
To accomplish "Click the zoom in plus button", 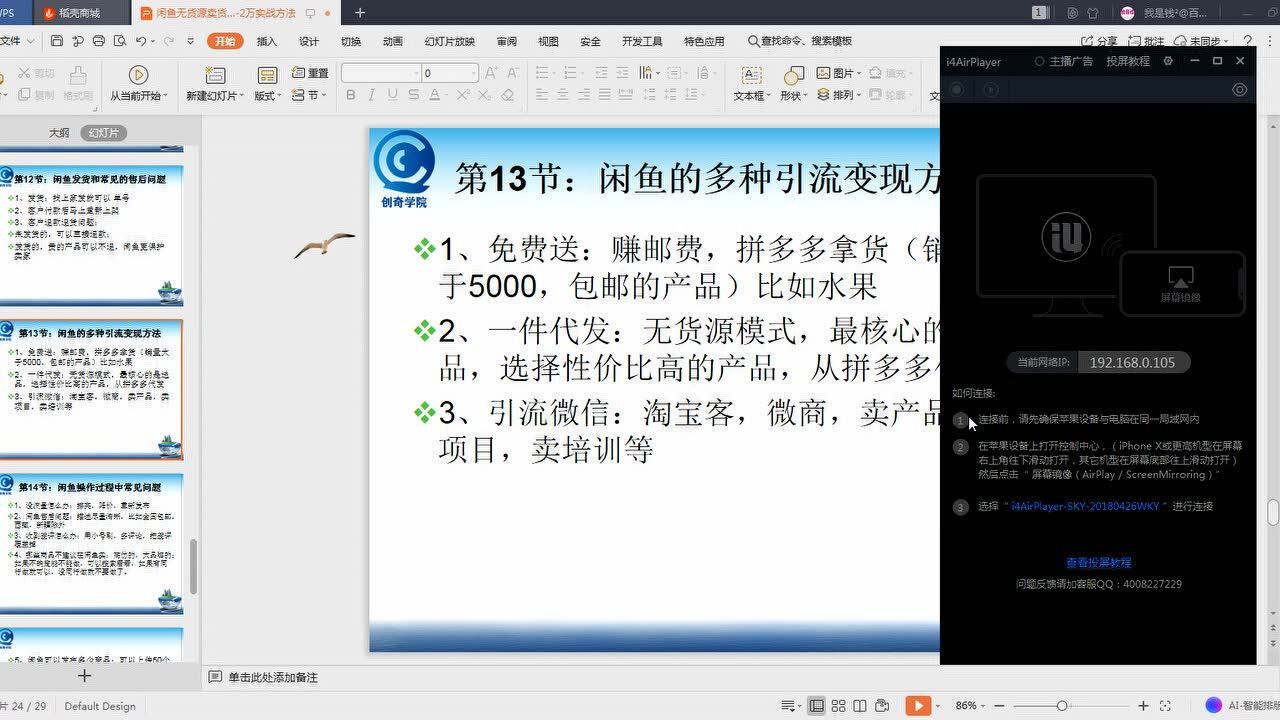I will pos(1143,706).
